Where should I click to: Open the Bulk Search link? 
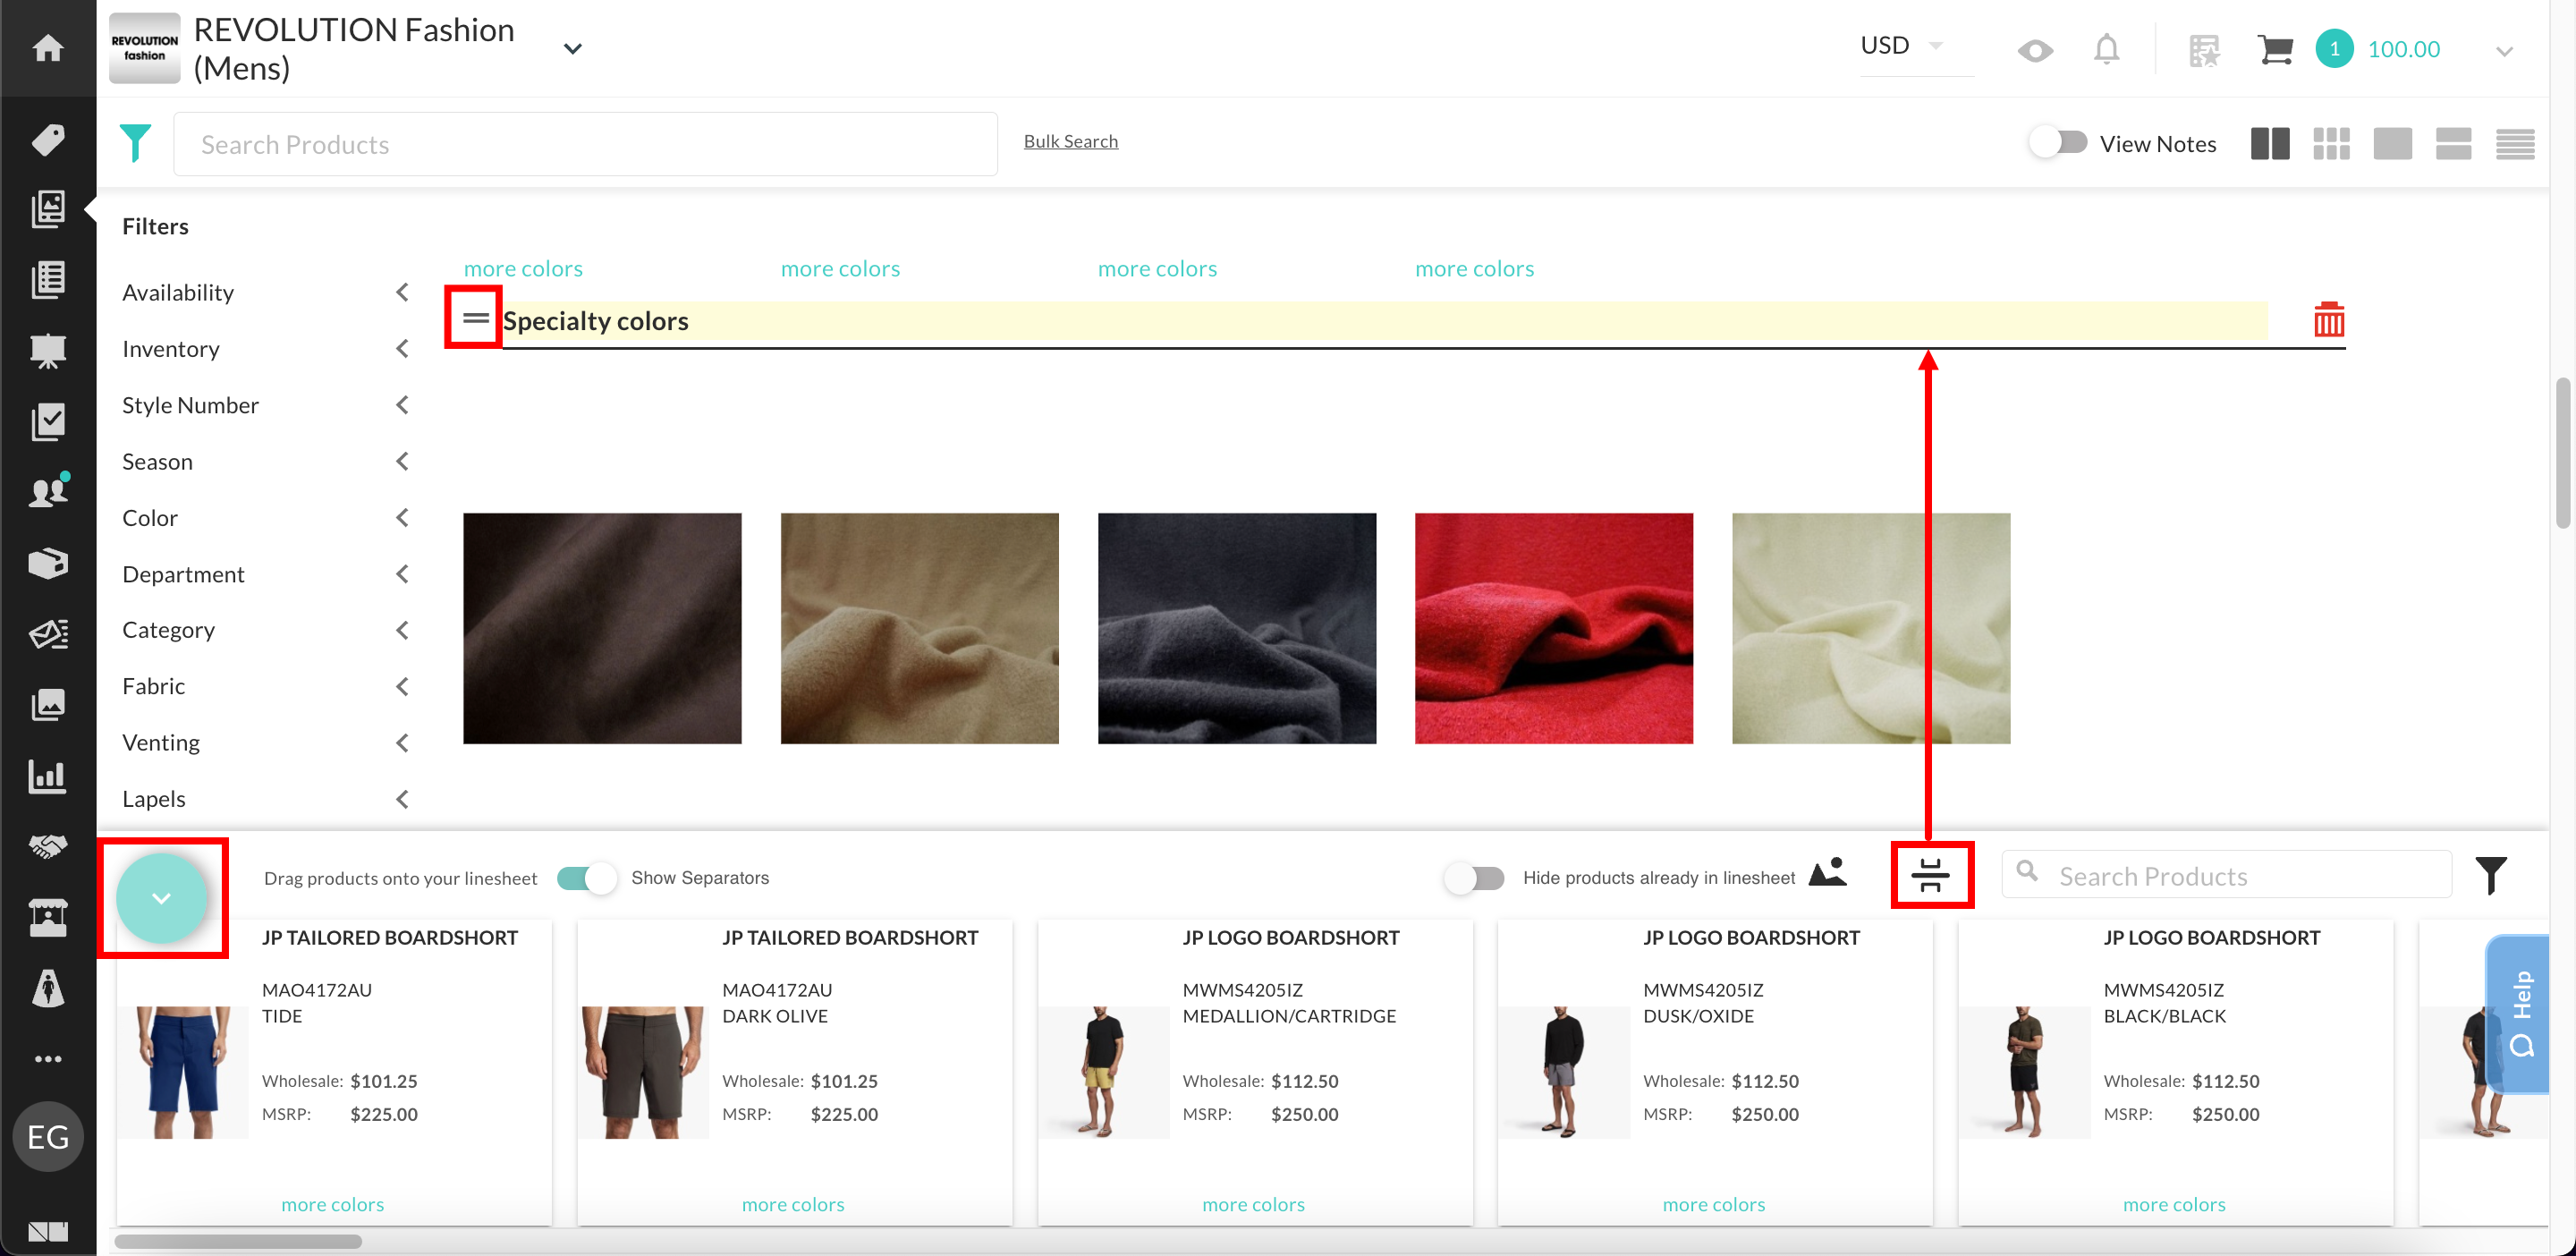(1070, 141)
